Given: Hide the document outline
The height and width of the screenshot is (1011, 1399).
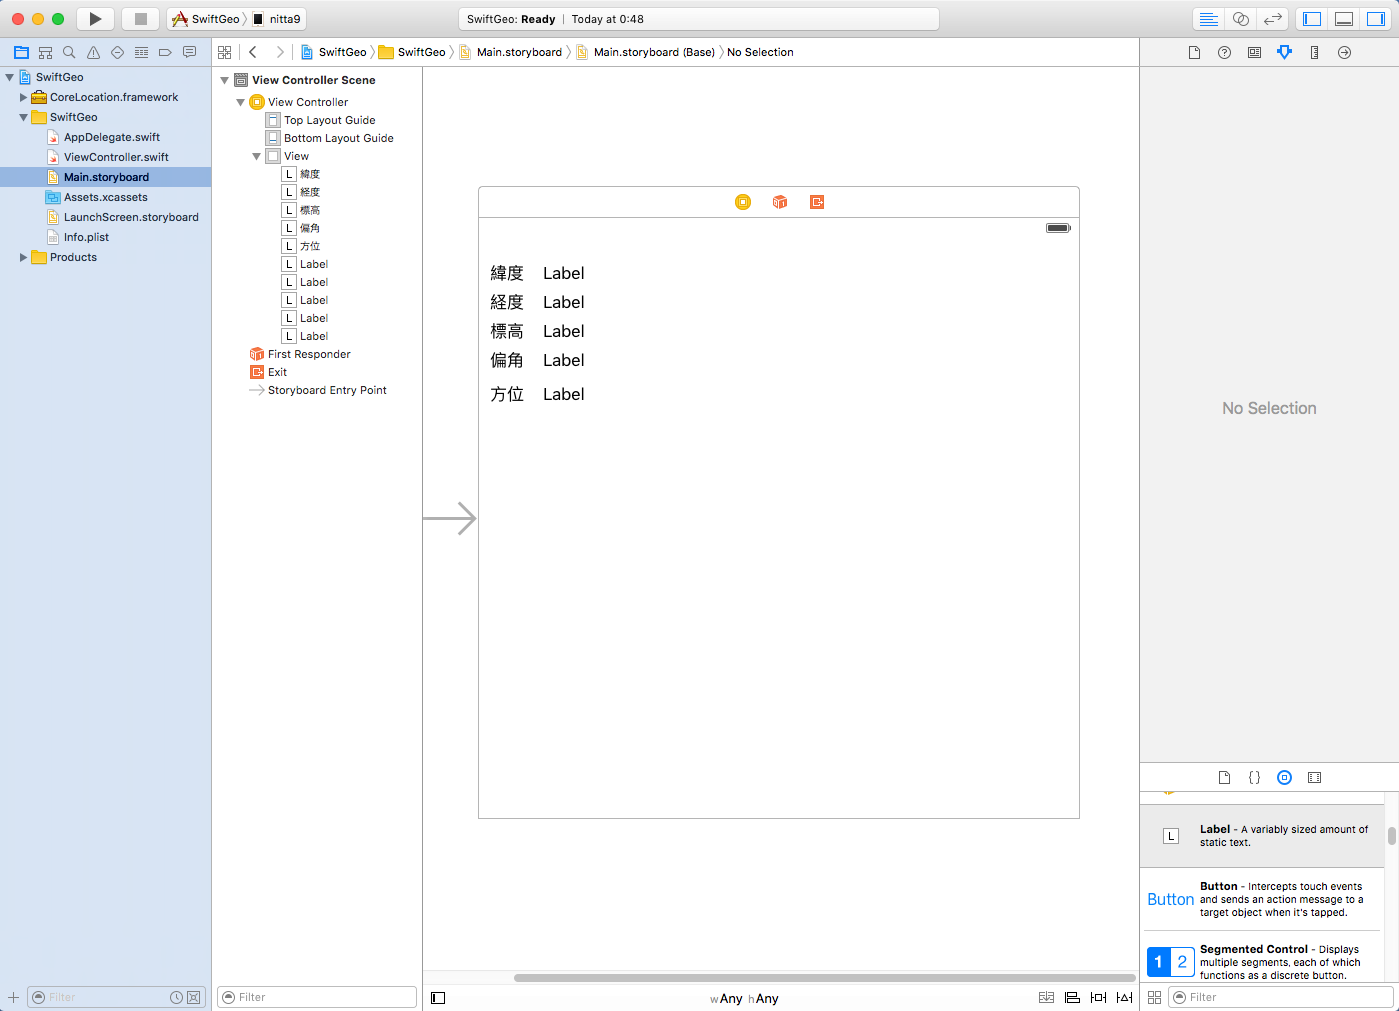Looking at the screenshot, I should click(438, 997).
